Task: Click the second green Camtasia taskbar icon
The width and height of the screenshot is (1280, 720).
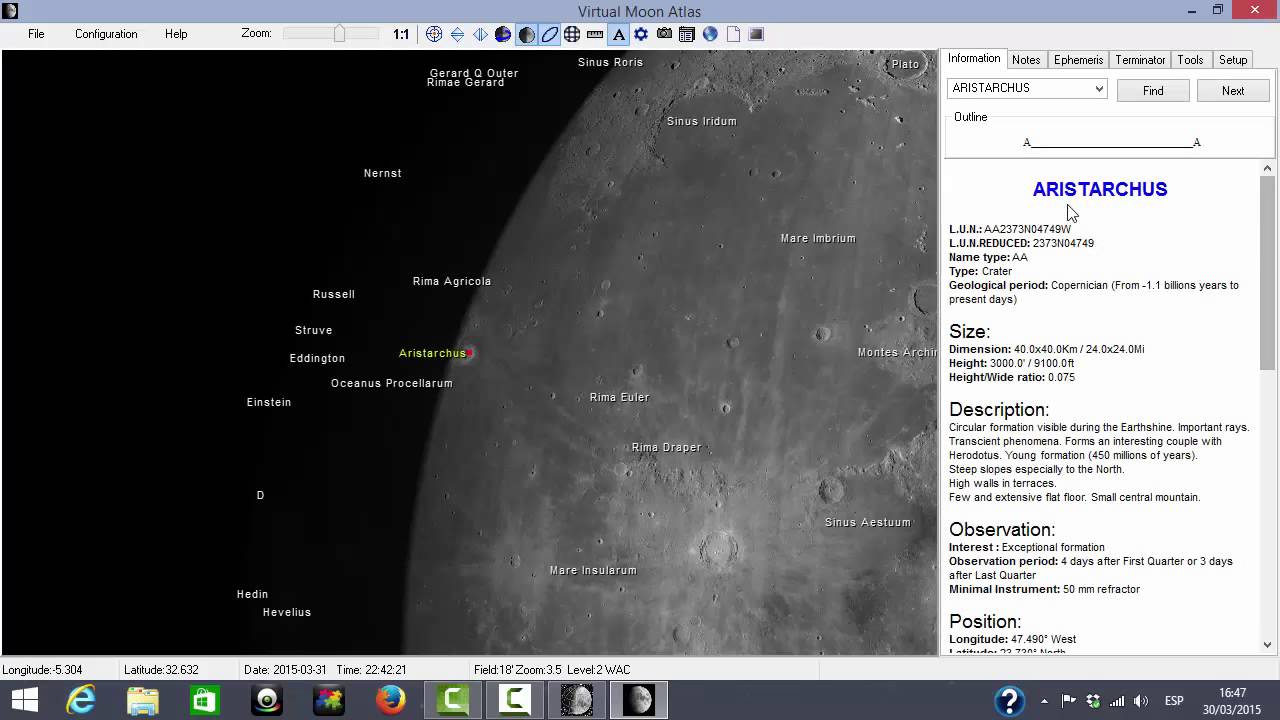Action: pyautogui.click(x=515, y=700)
